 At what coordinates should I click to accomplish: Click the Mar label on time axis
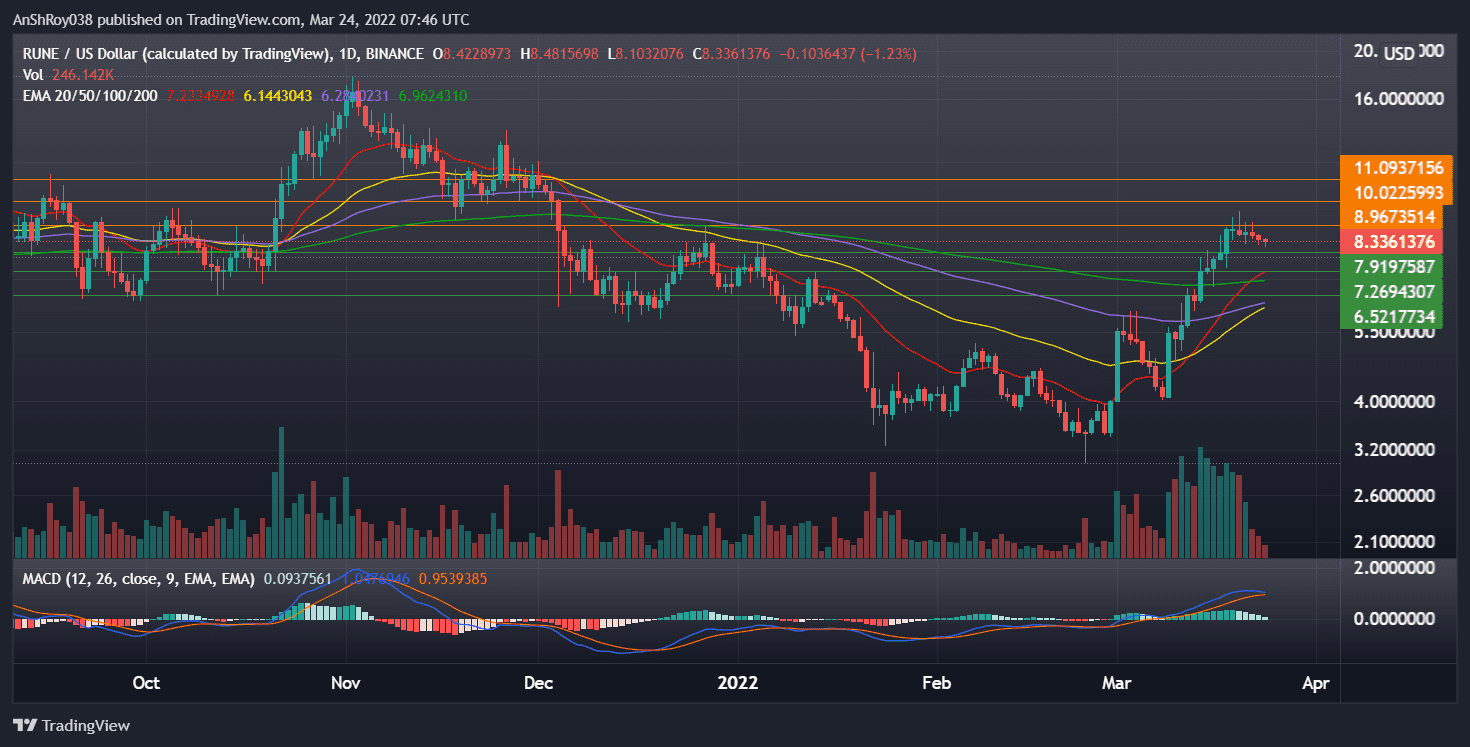tap(1116, 683)
